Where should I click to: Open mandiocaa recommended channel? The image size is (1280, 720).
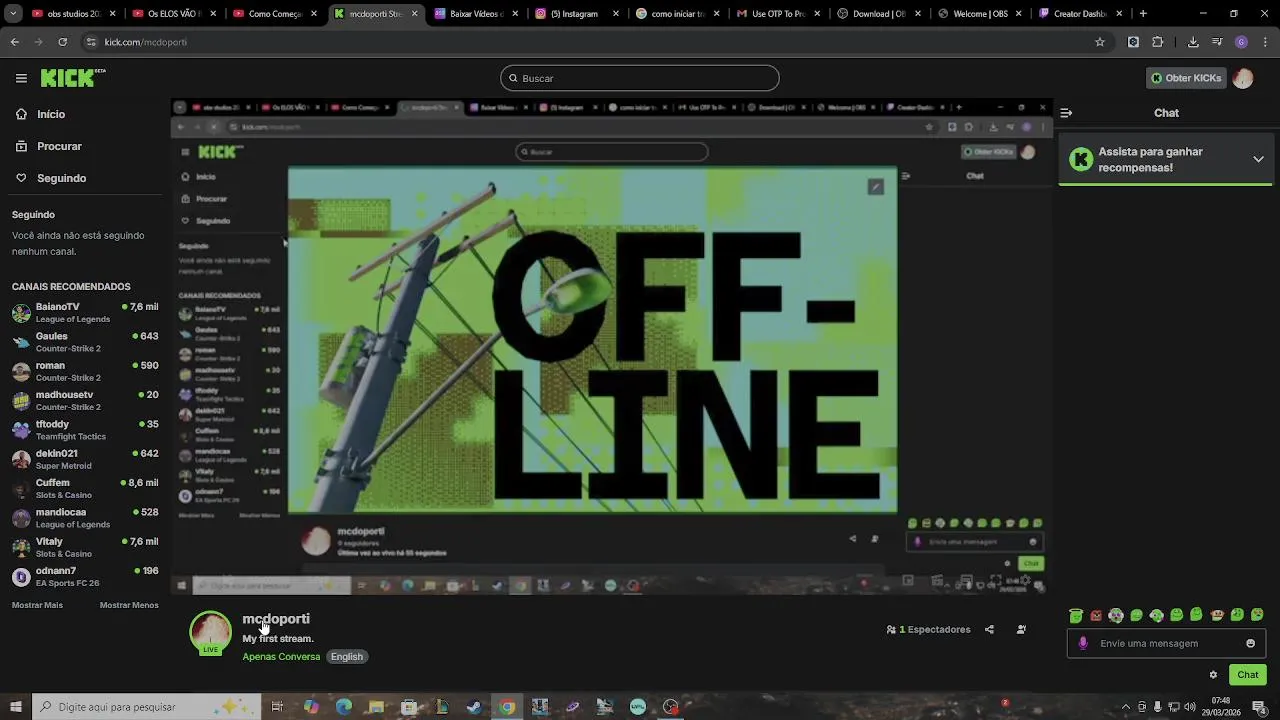coord(84,517)
